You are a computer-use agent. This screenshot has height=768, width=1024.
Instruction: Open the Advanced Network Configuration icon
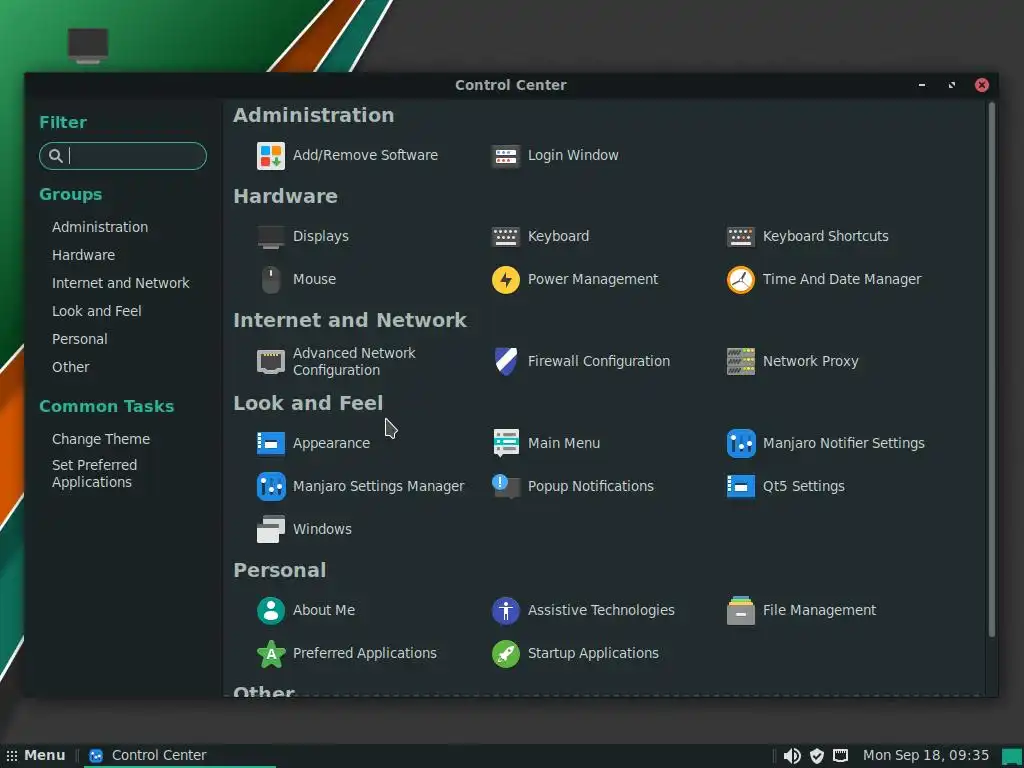[270, 361]
